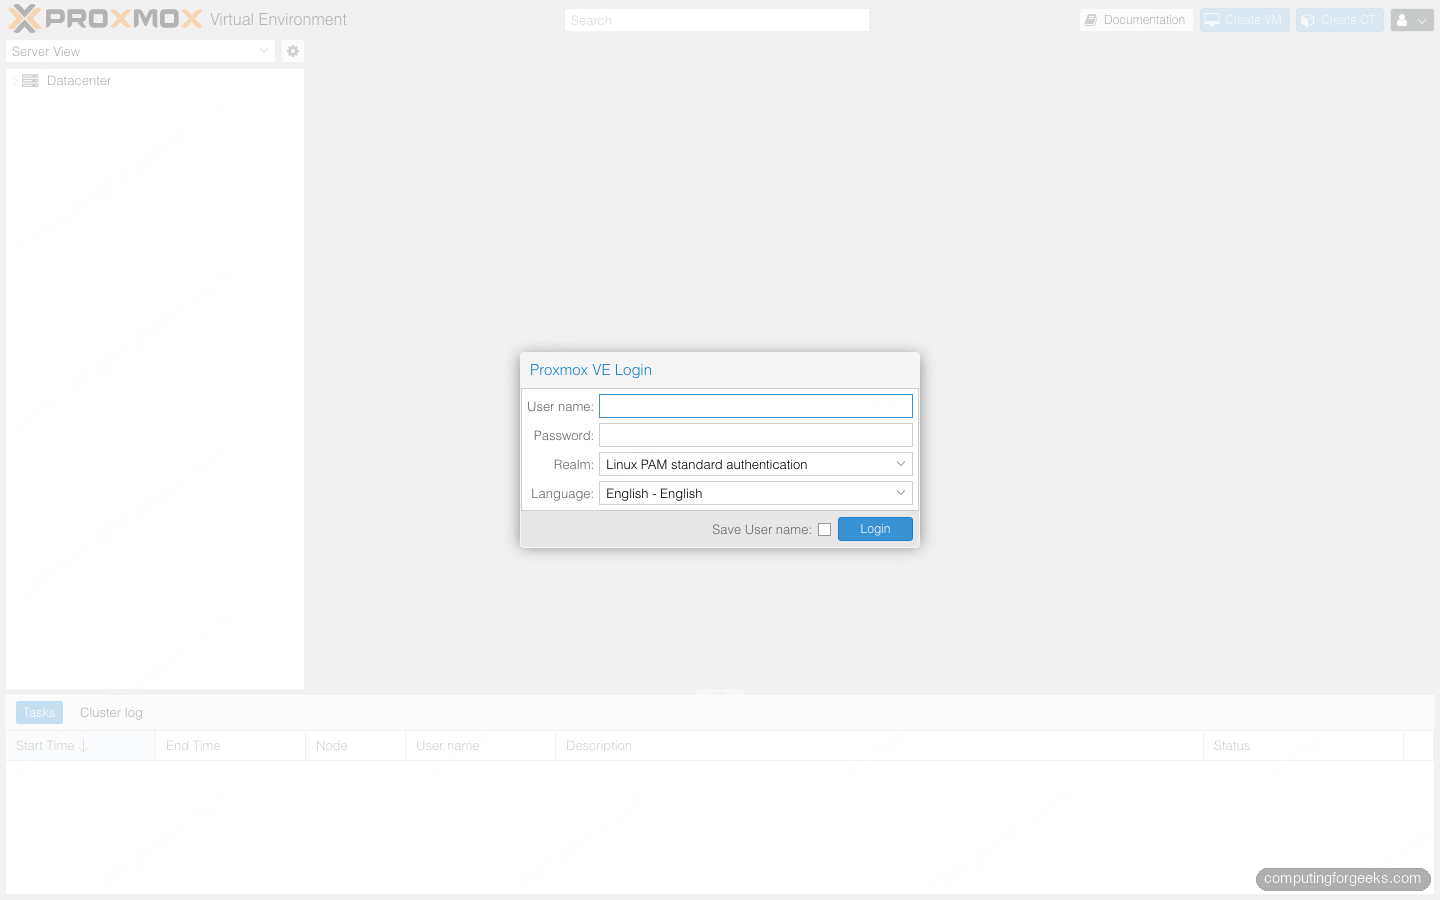Image resolution: width=1440 pixels, height=900 pixels.
Task: Click the Description column header
Action: [879, 746]
